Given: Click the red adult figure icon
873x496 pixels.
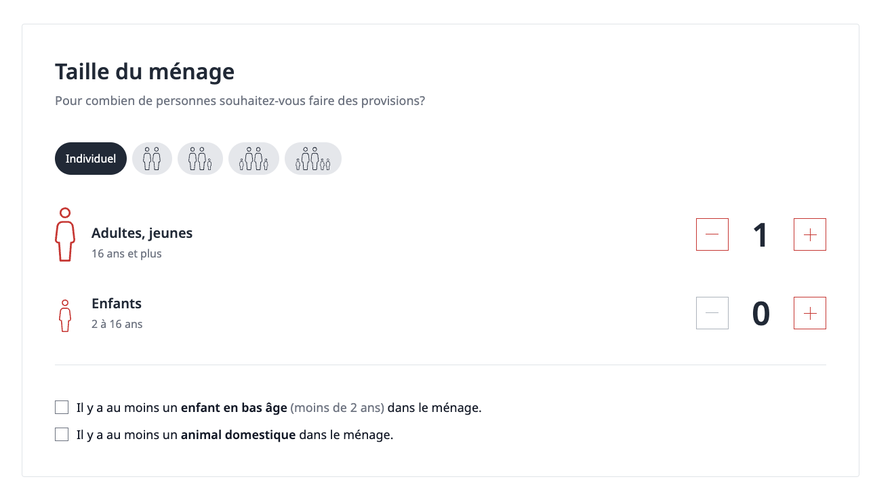Looking at the screenshot, I should 65,235.
